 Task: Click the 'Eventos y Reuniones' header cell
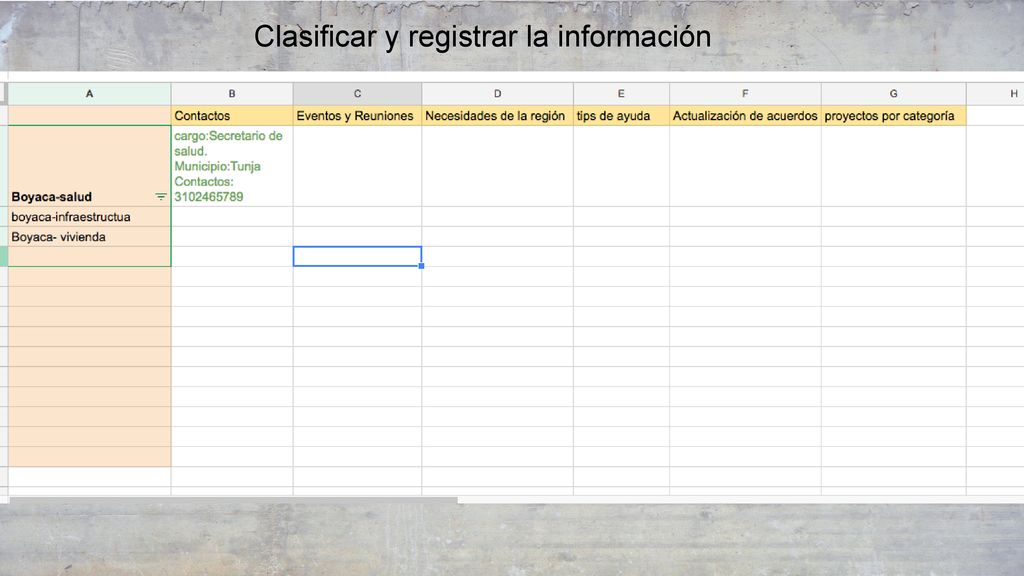click(357, 116)
